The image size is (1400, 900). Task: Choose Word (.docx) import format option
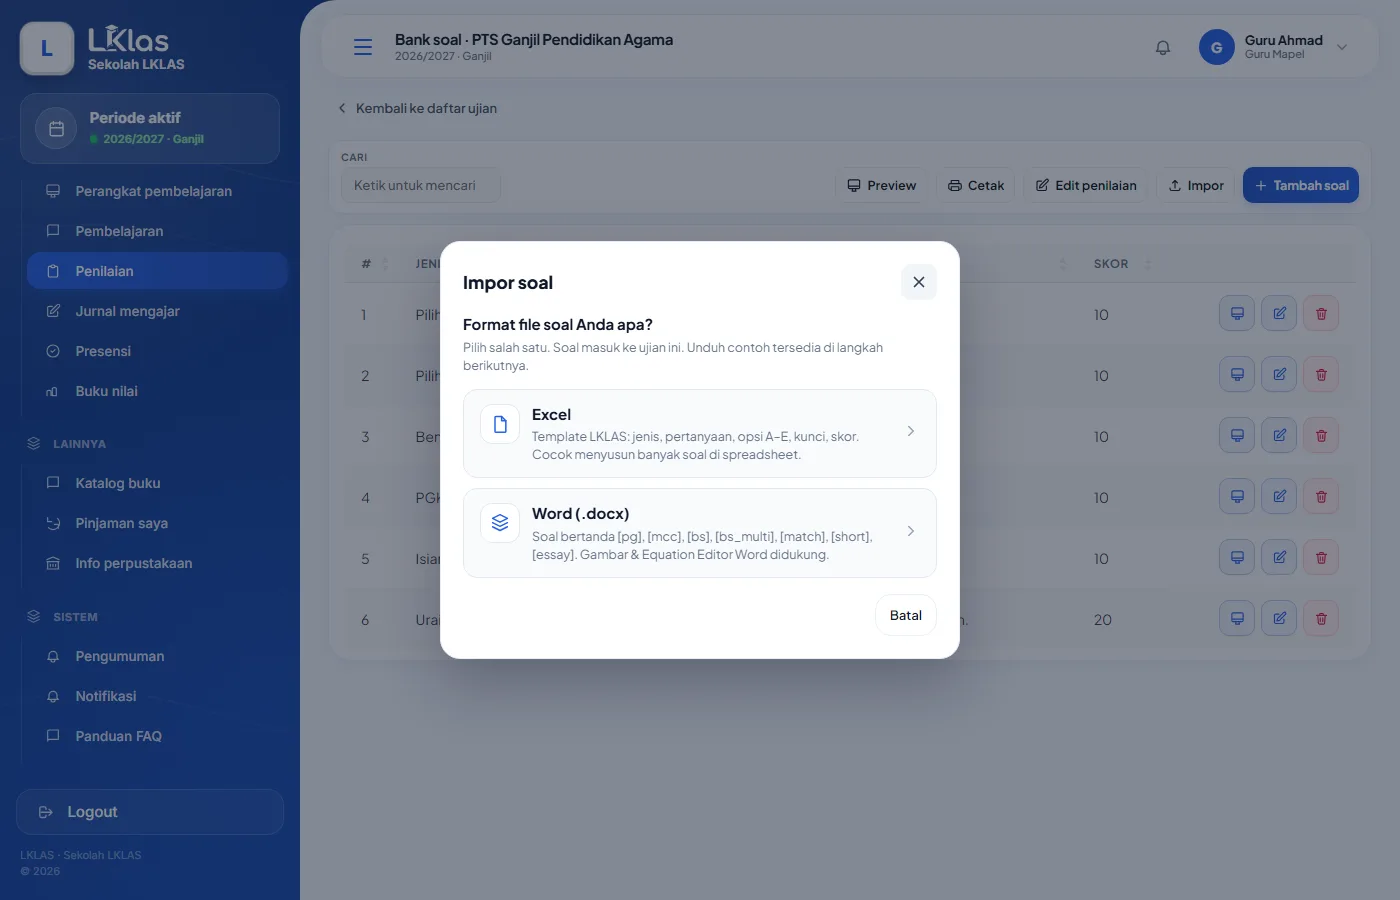click(x=699, y=533)
